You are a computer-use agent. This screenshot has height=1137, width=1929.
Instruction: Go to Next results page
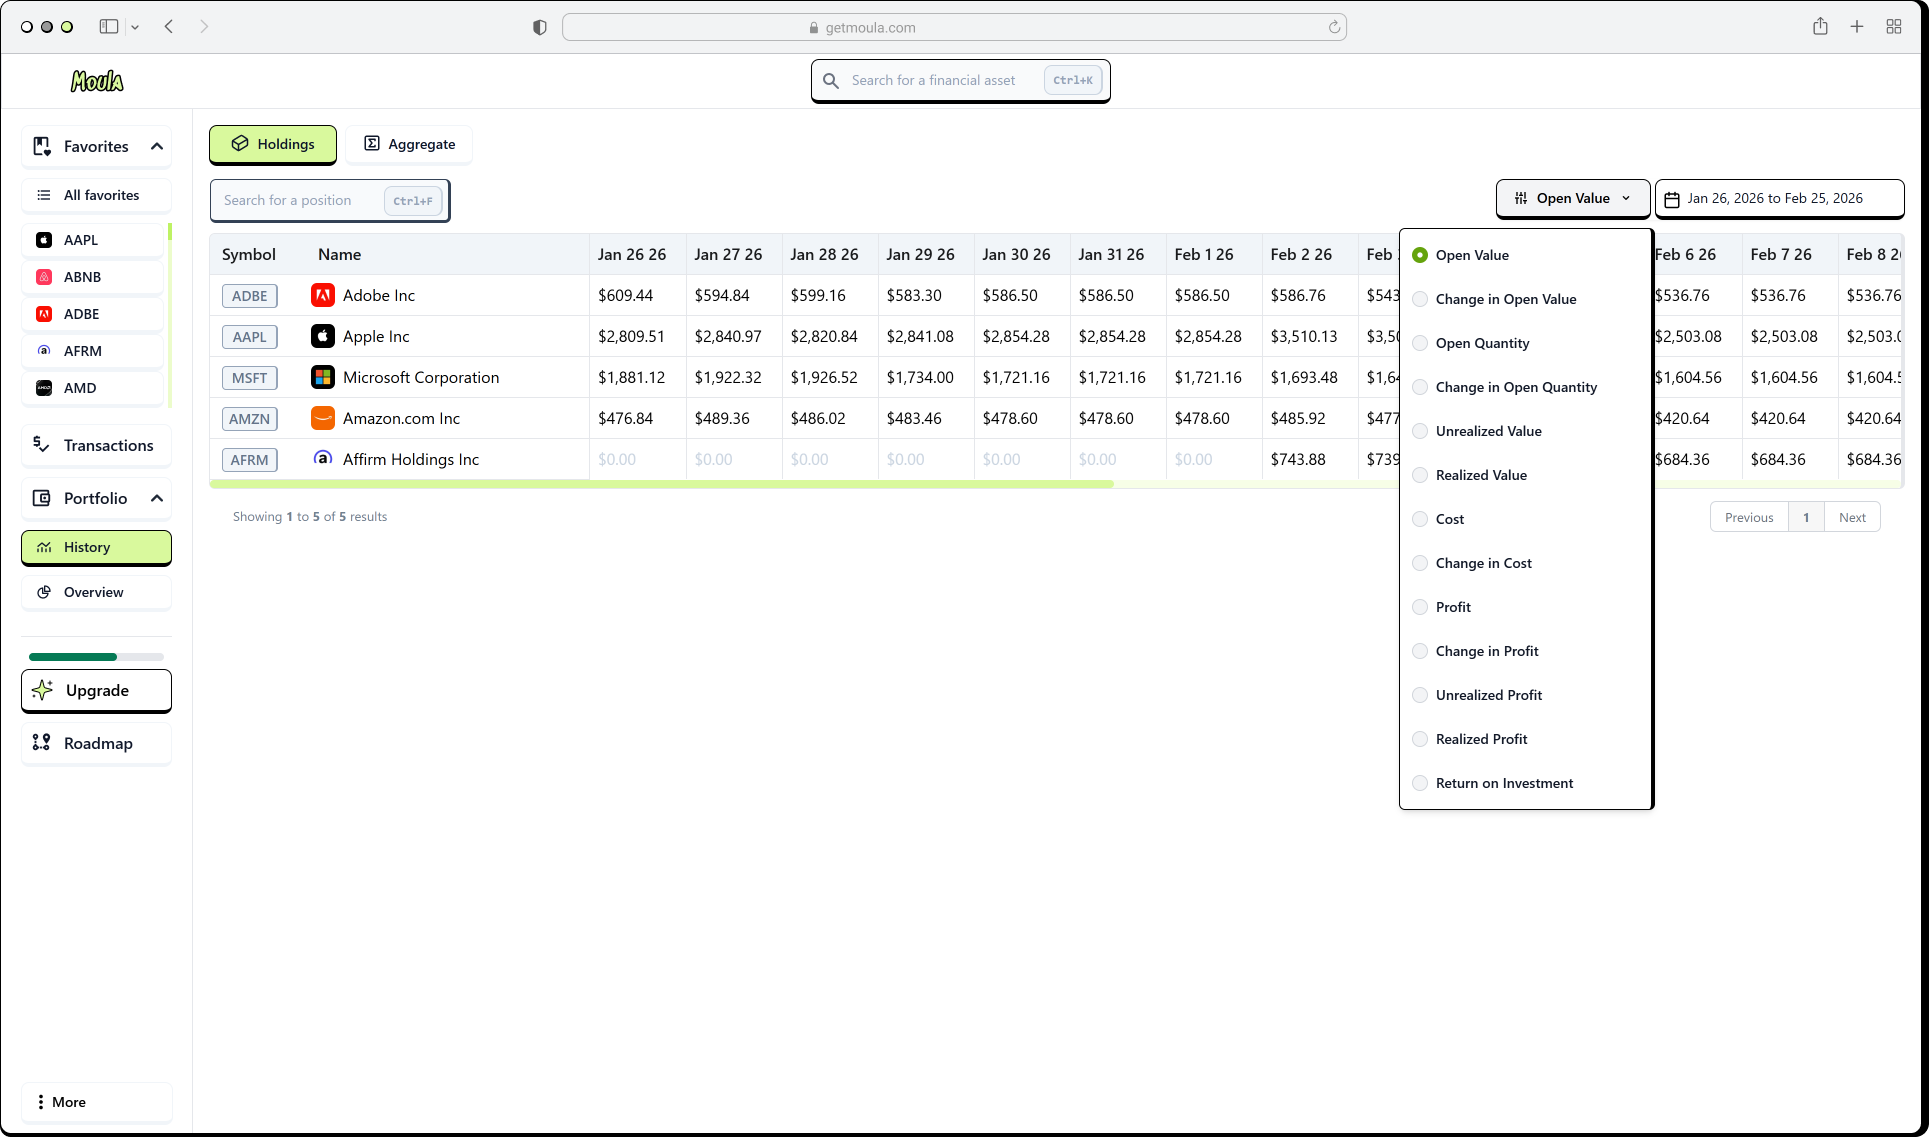point(1852,517)
